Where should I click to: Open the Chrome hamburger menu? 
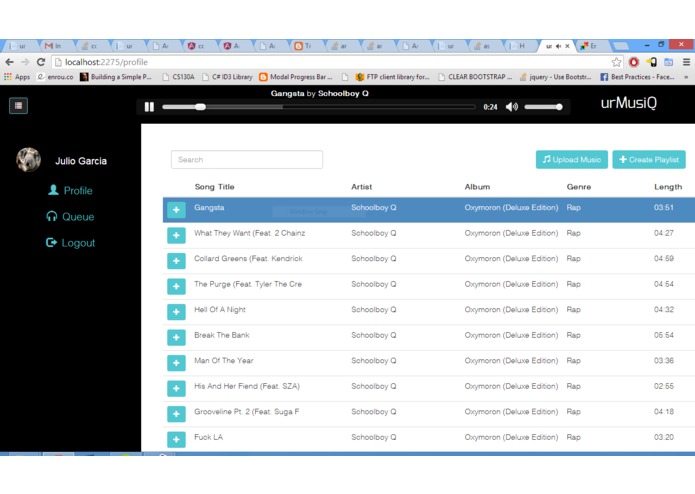pyautogui.click(x=686, y=62)
